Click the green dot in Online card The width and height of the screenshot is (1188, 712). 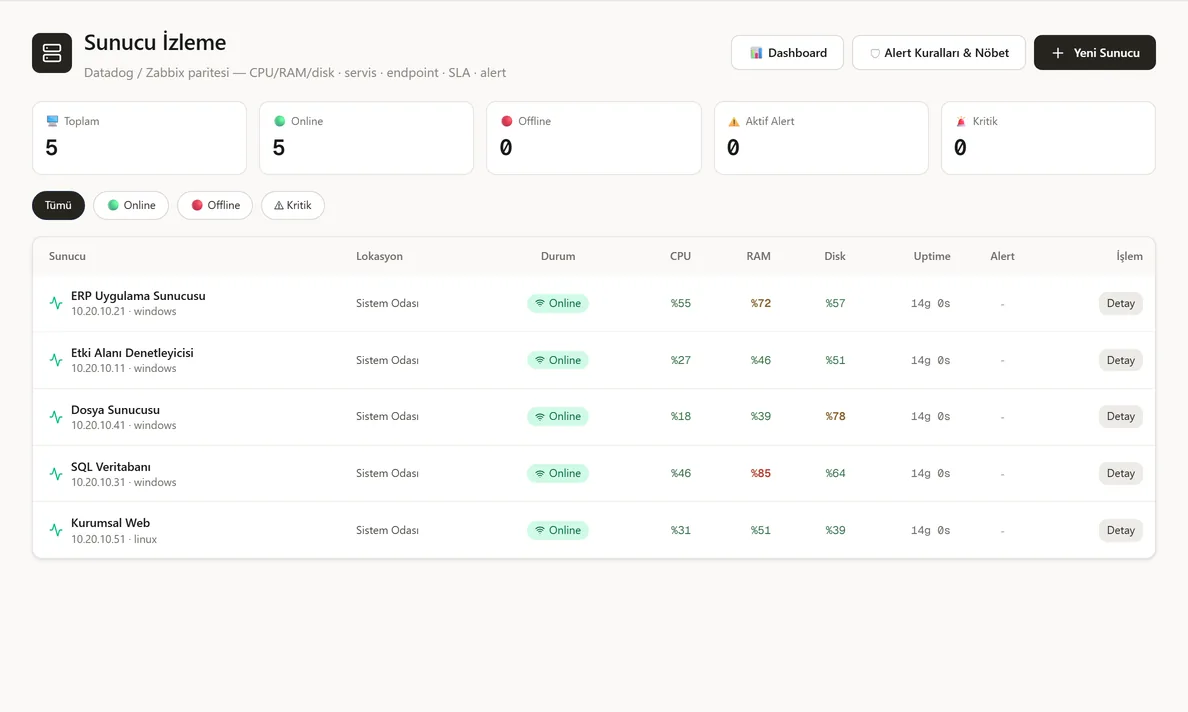coord(280,121)
